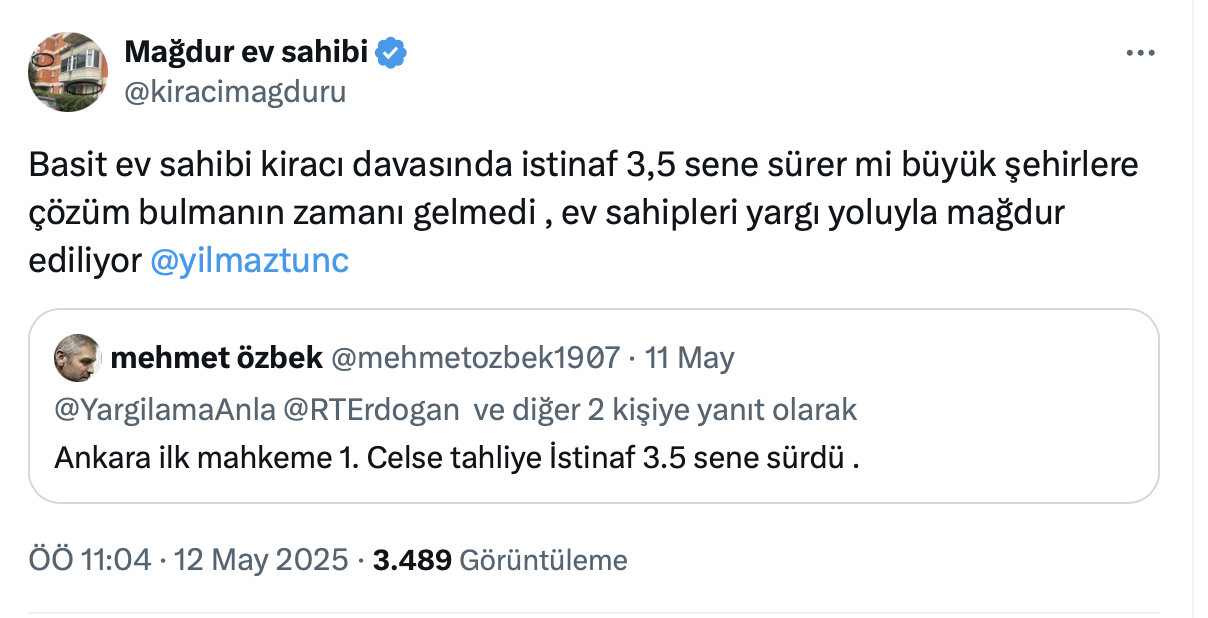Image resolution: width=1208 pixels, height=618 pixels.
Task: Open Mağdur ev sahibi's profile avatar
Action: [x=68, y=72]
